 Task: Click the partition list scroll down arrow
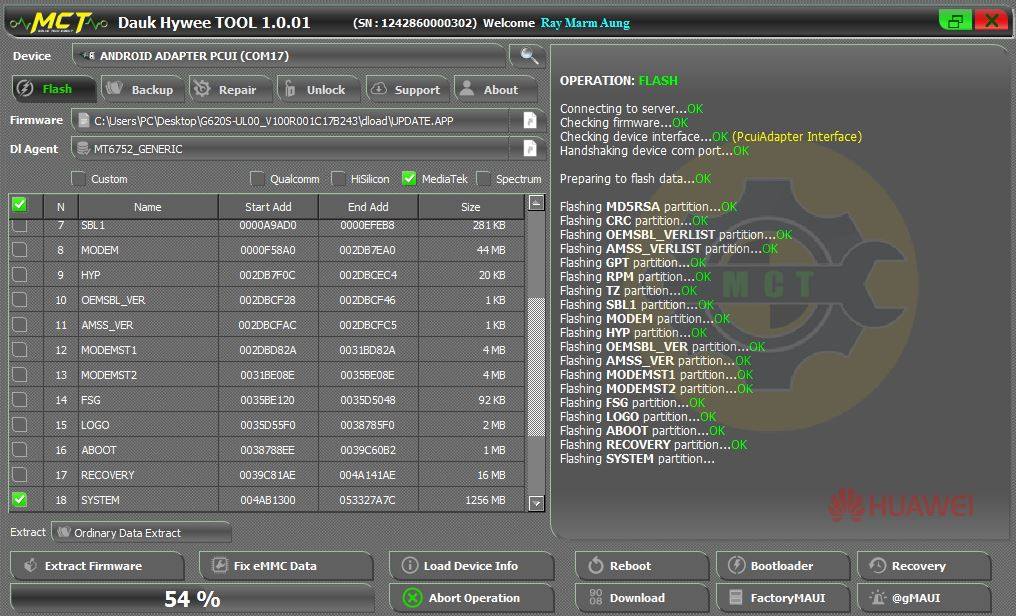[537, 503]
